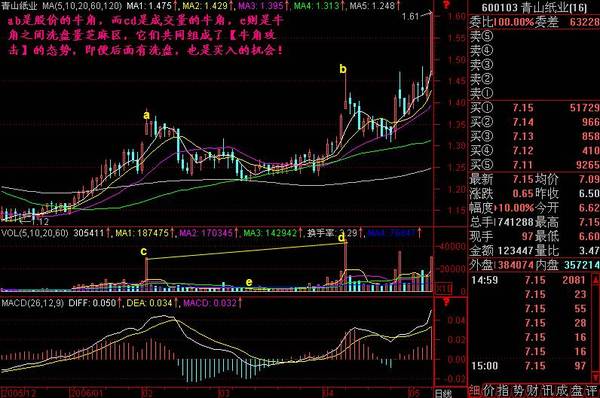Click the scroll-up arrow in tick list

pos(596,281)
